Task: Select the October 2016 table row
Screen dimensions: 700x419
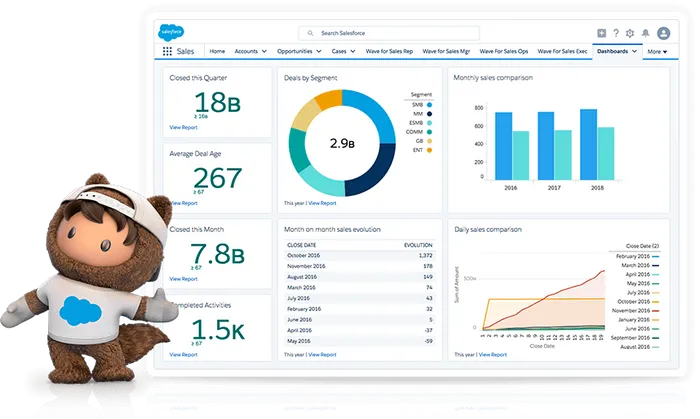Action: 360,256
